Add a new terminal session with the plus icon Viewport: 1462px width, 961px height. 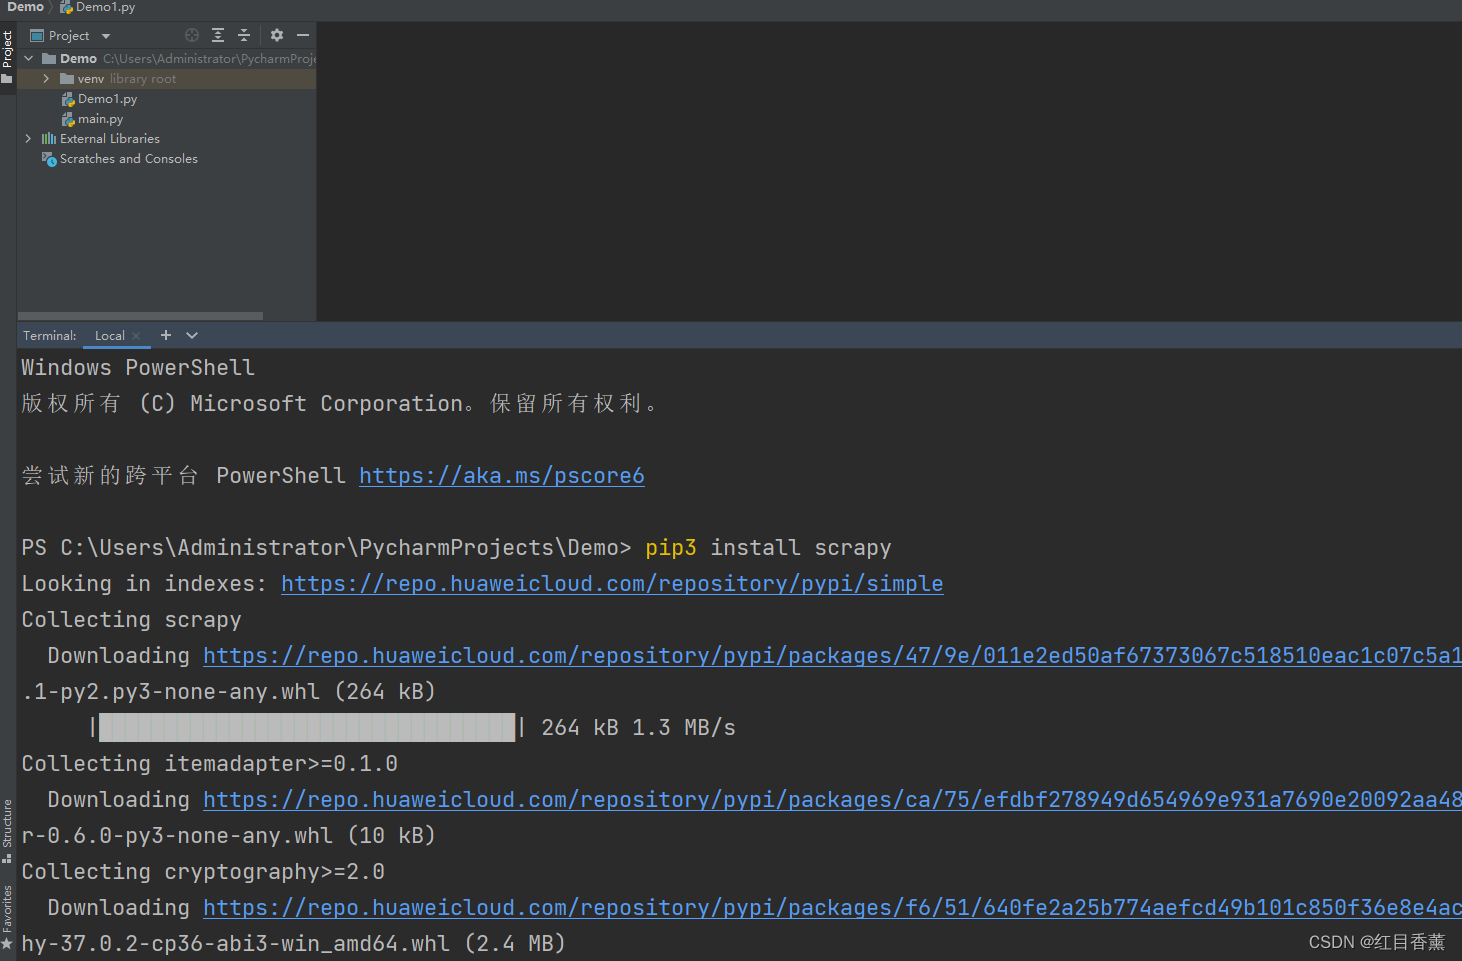pos(165,335)
